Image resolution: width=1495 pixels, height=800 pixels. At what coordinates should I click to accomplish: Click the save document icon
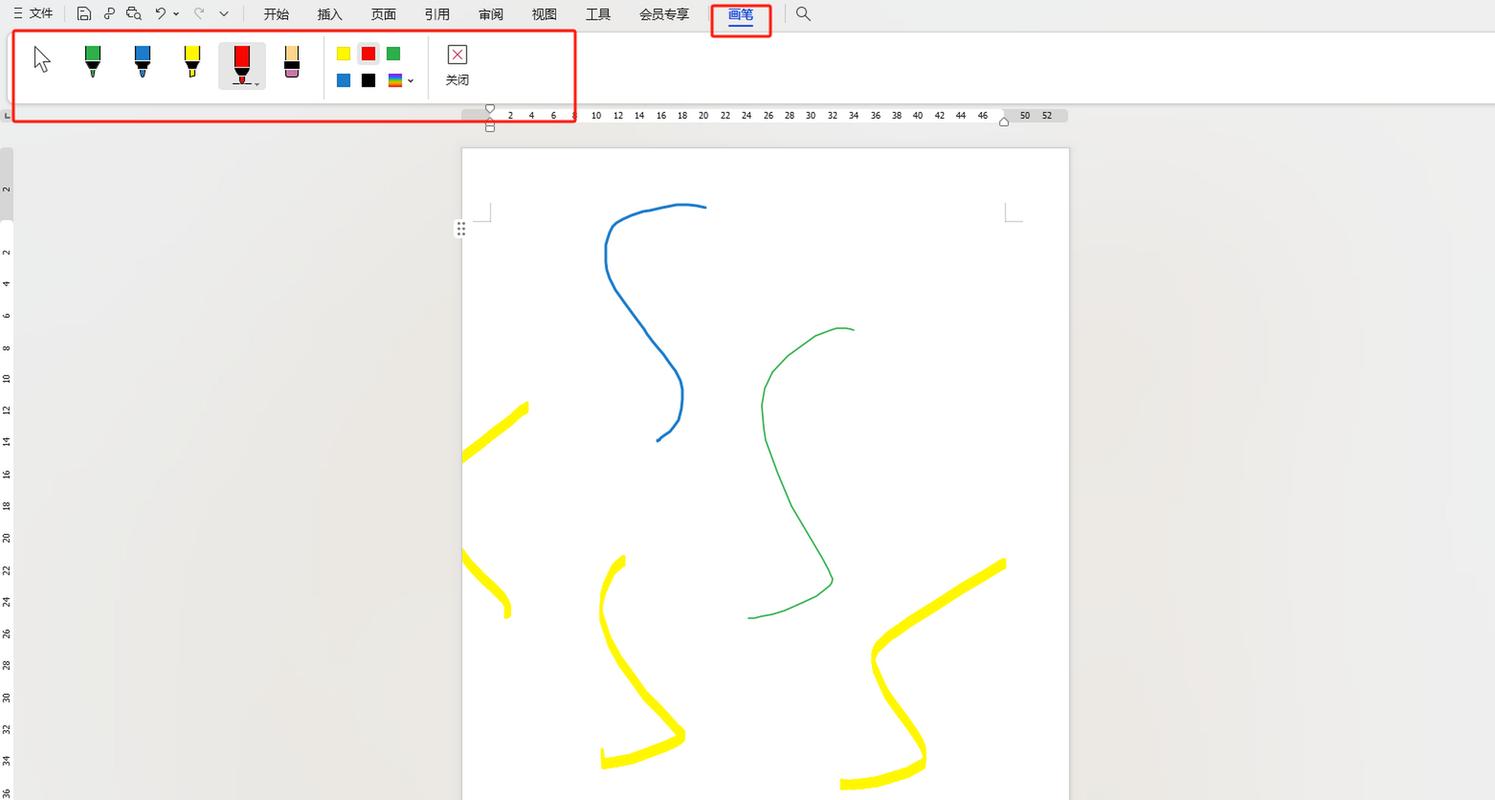[84, 14]
